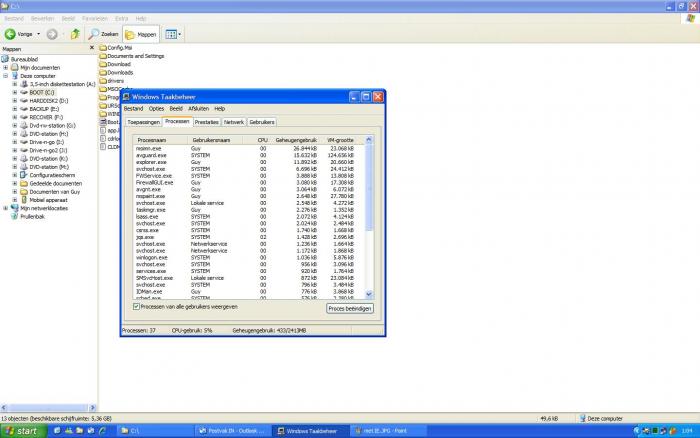Expand BACKUP (E:) node
This screenshot has height=438, width=700.
(x=15, y=109)
